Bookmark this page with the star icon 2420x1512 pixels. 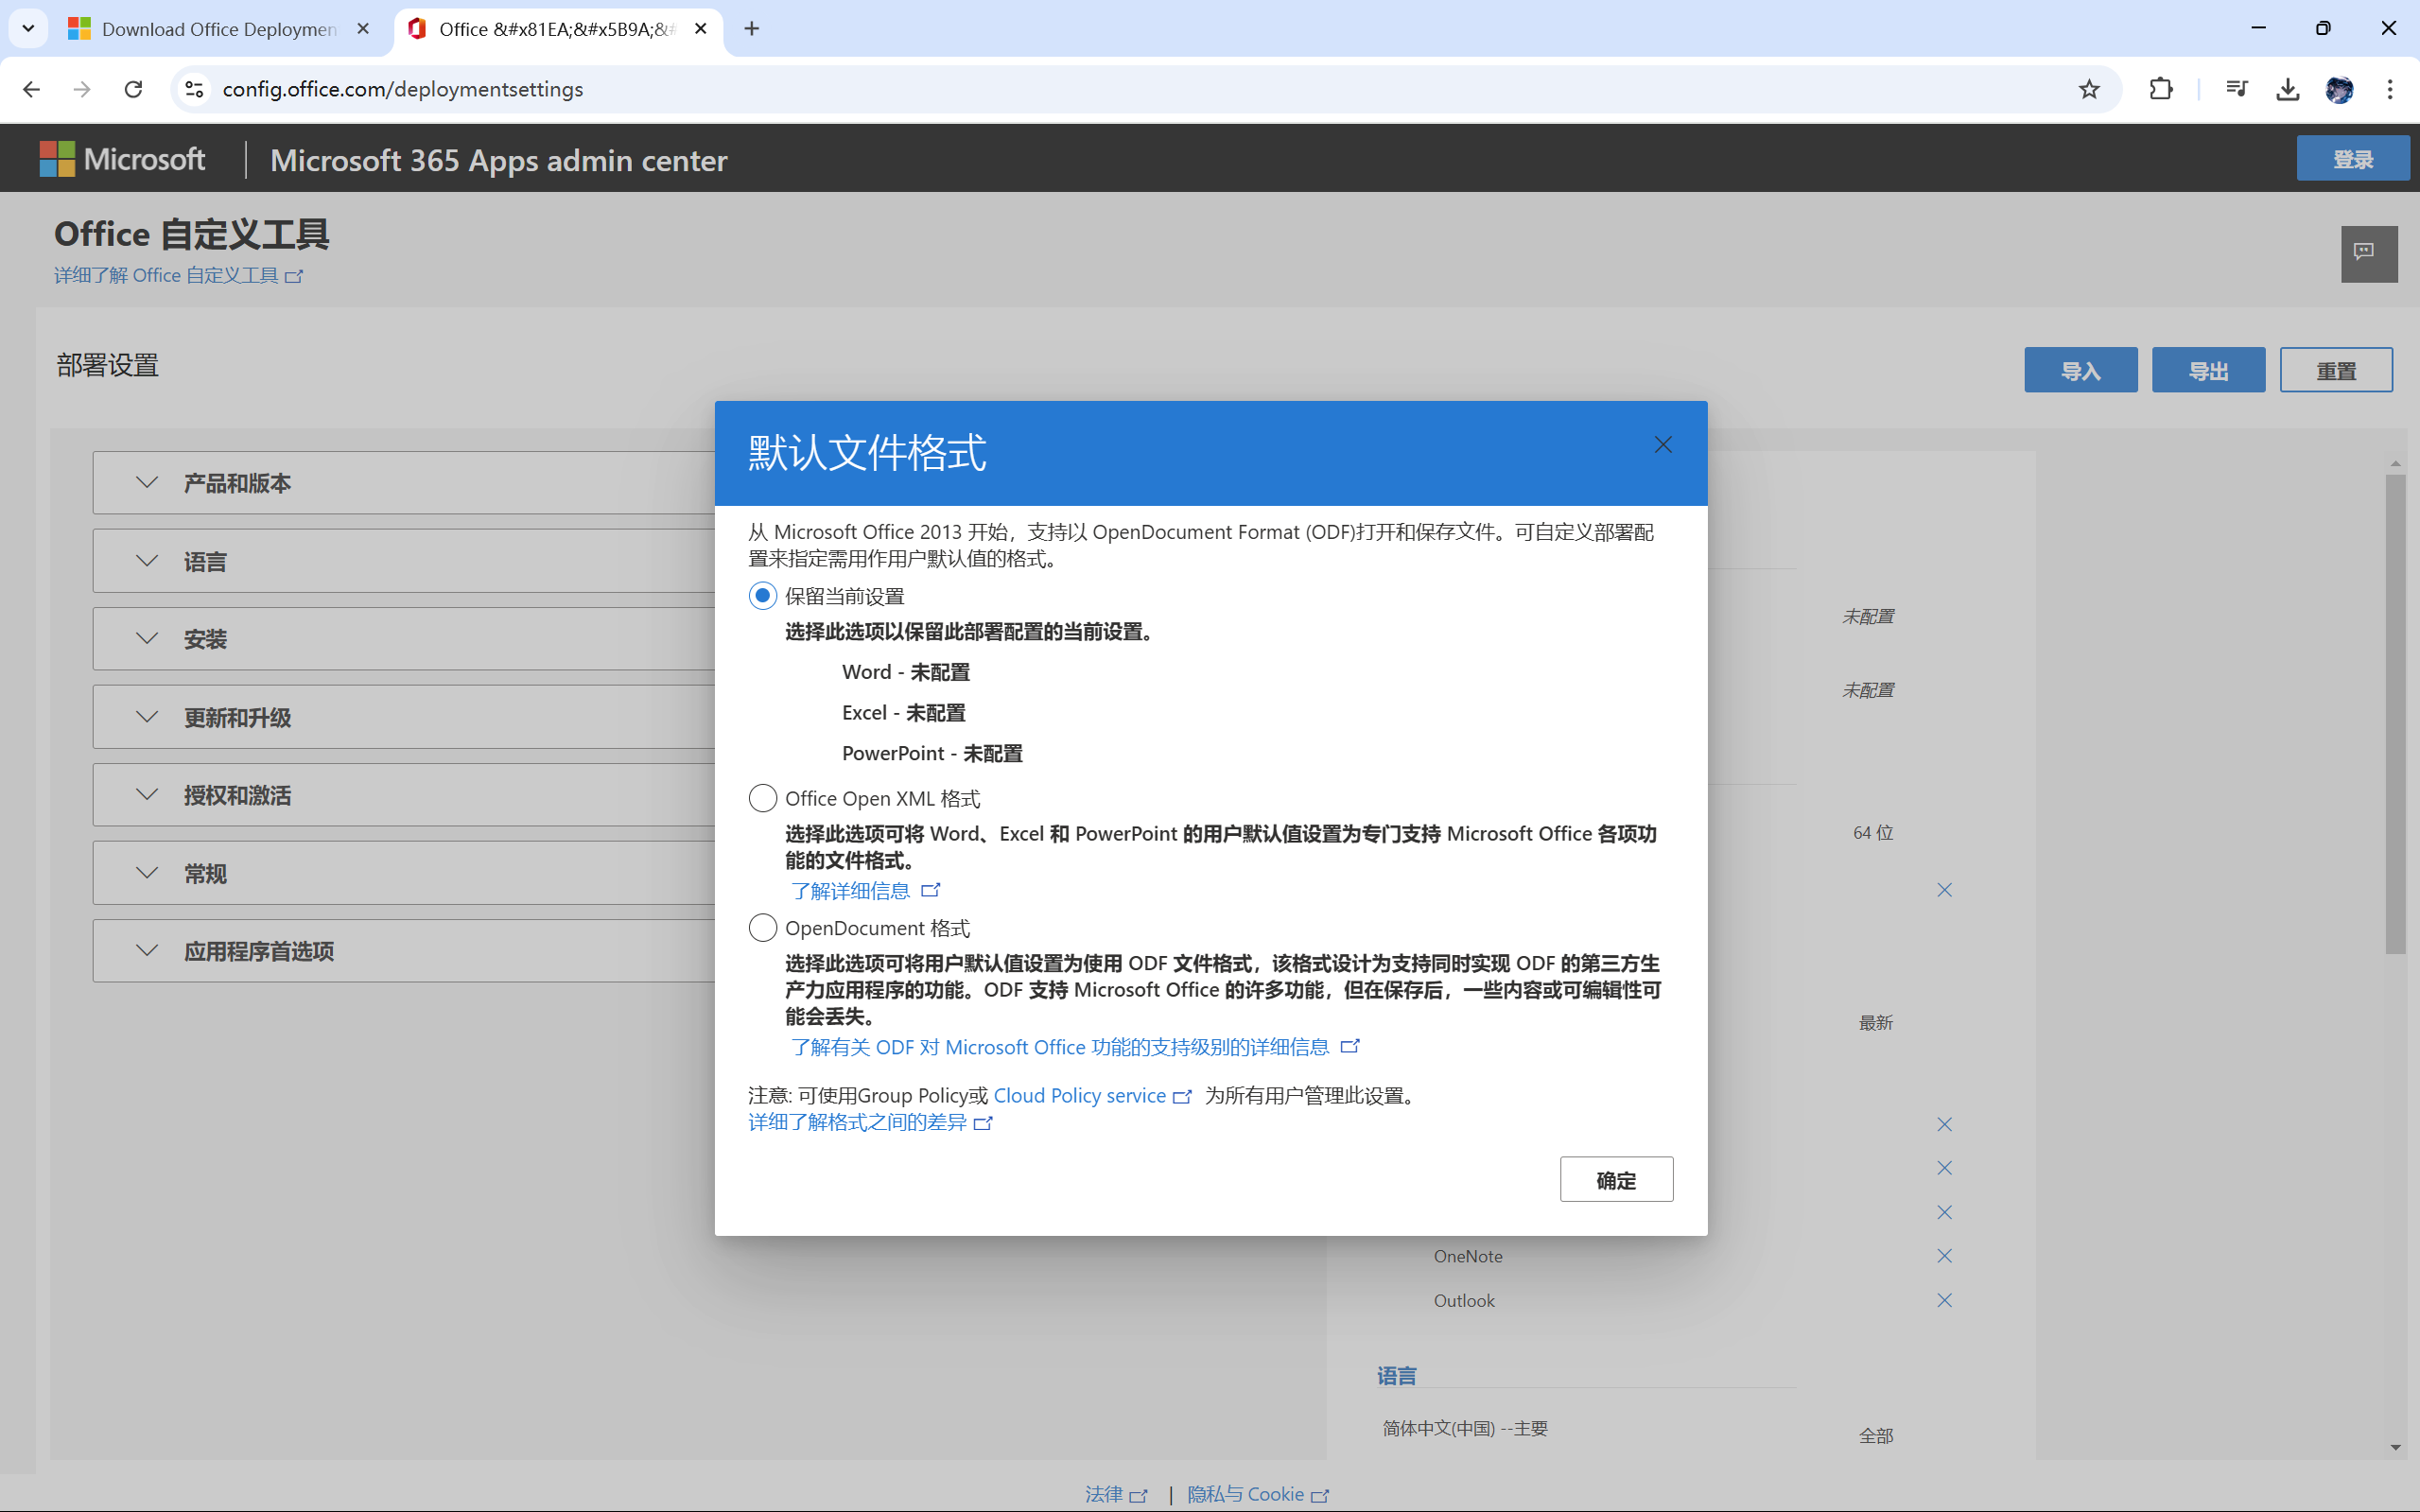pyautogui.click(x=2089, y=89)
